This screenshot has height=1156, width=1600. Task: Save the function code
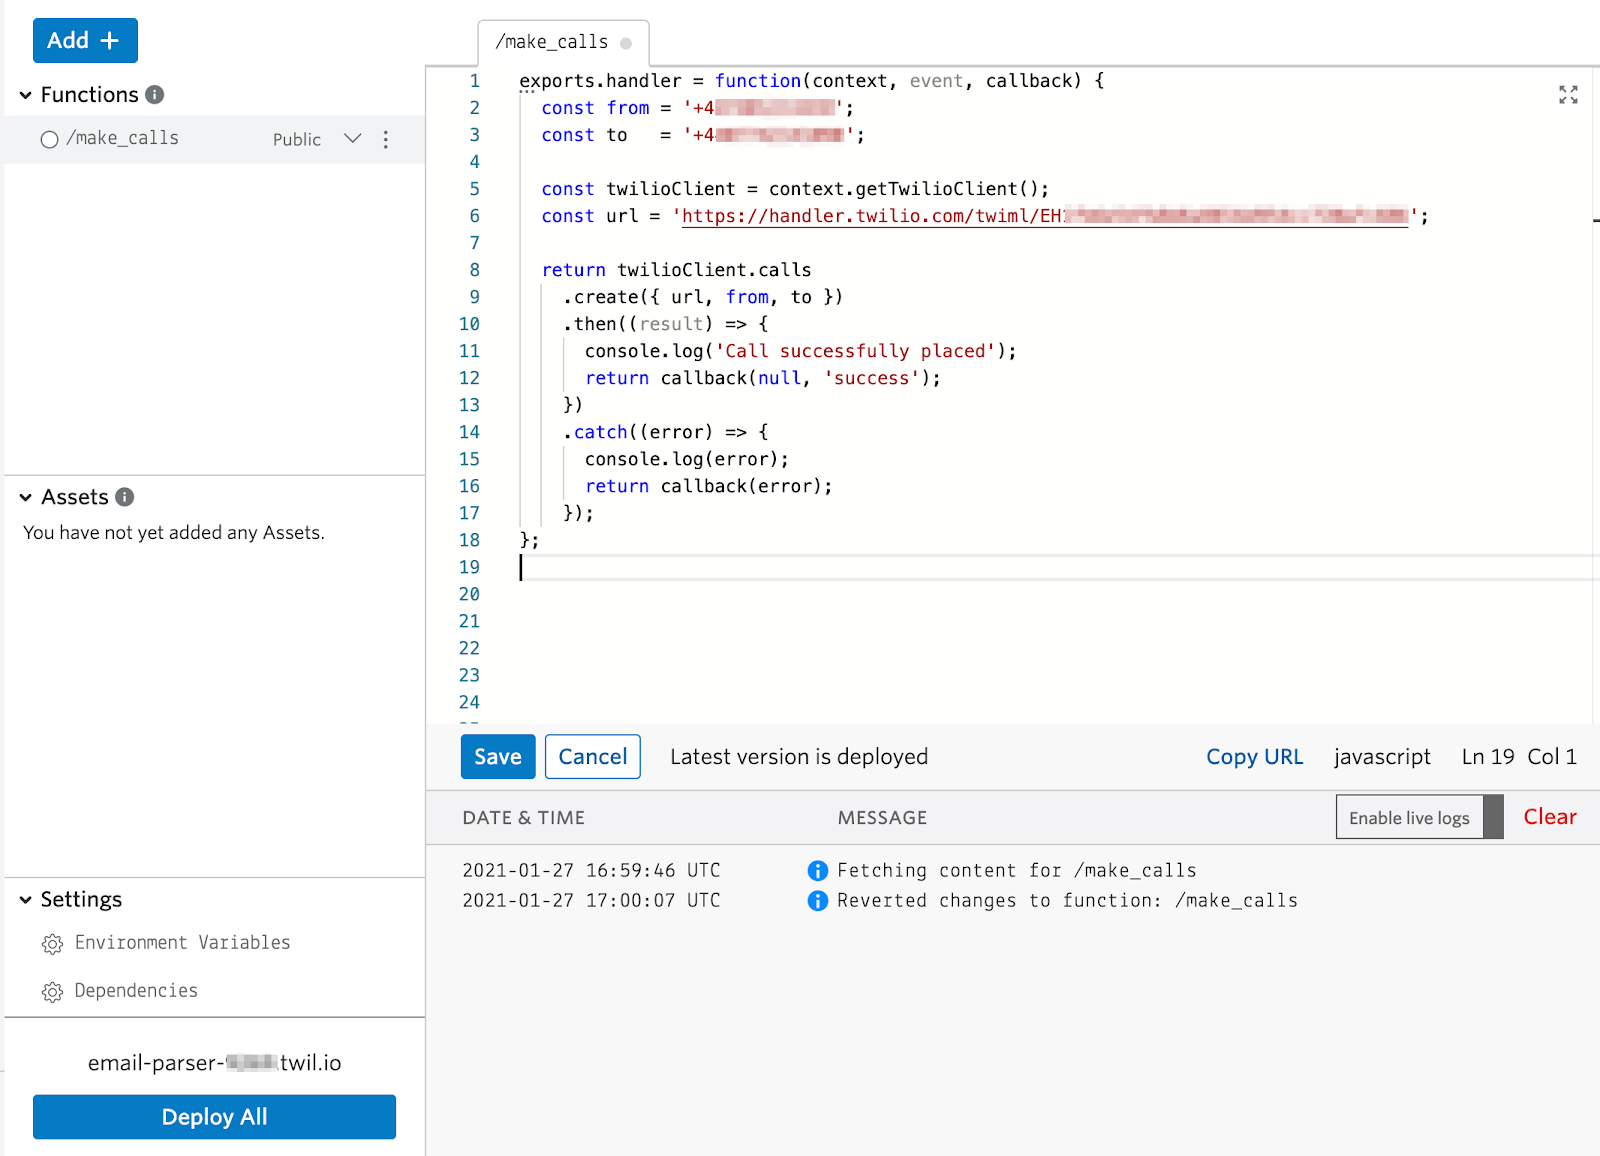(498, 757)
